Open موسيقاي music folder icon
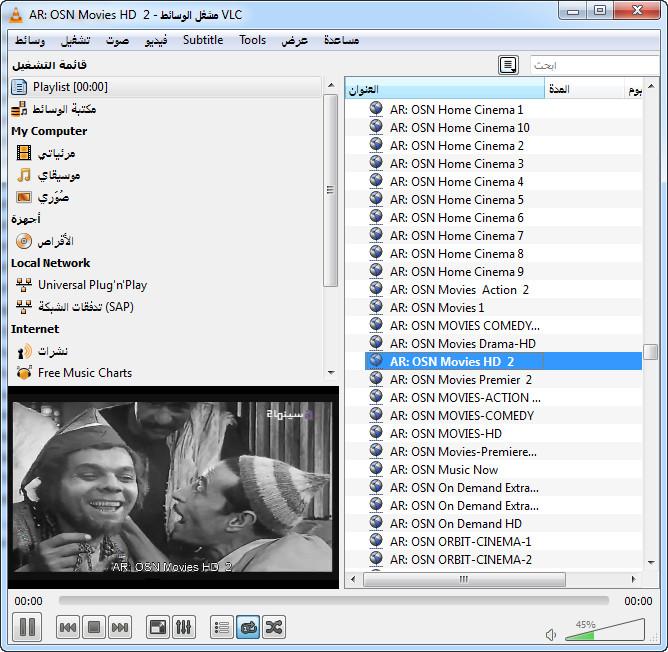Image resolution: width=668 pixels, height=652 pixels. tap(24, 175)
